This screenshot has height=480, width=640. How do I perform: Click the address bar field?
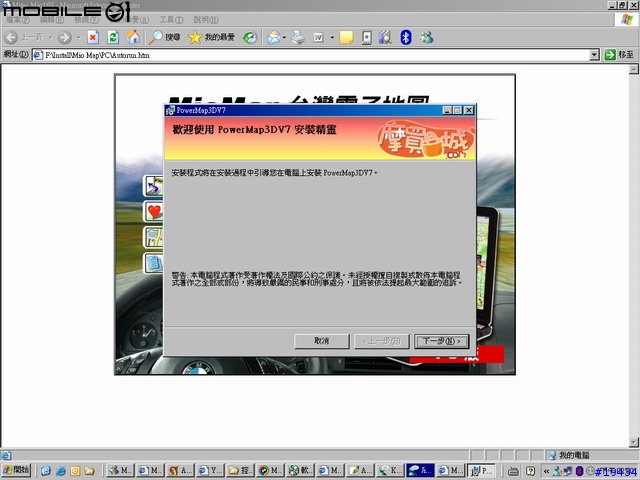pyautogui.click(x=311, y=55)
